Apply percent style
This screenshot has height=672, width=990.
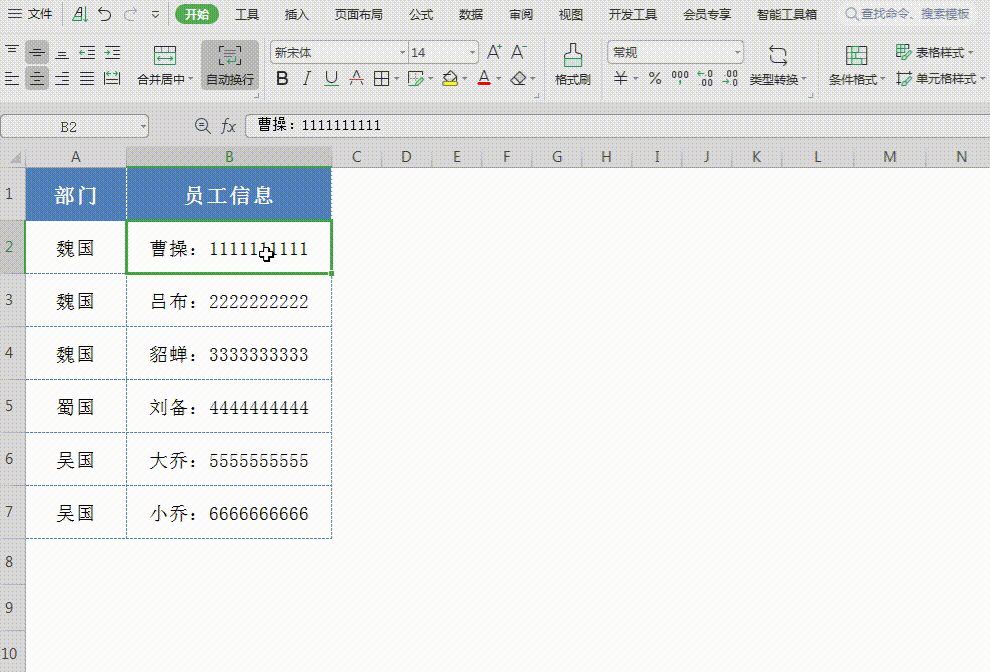[655, 78]
